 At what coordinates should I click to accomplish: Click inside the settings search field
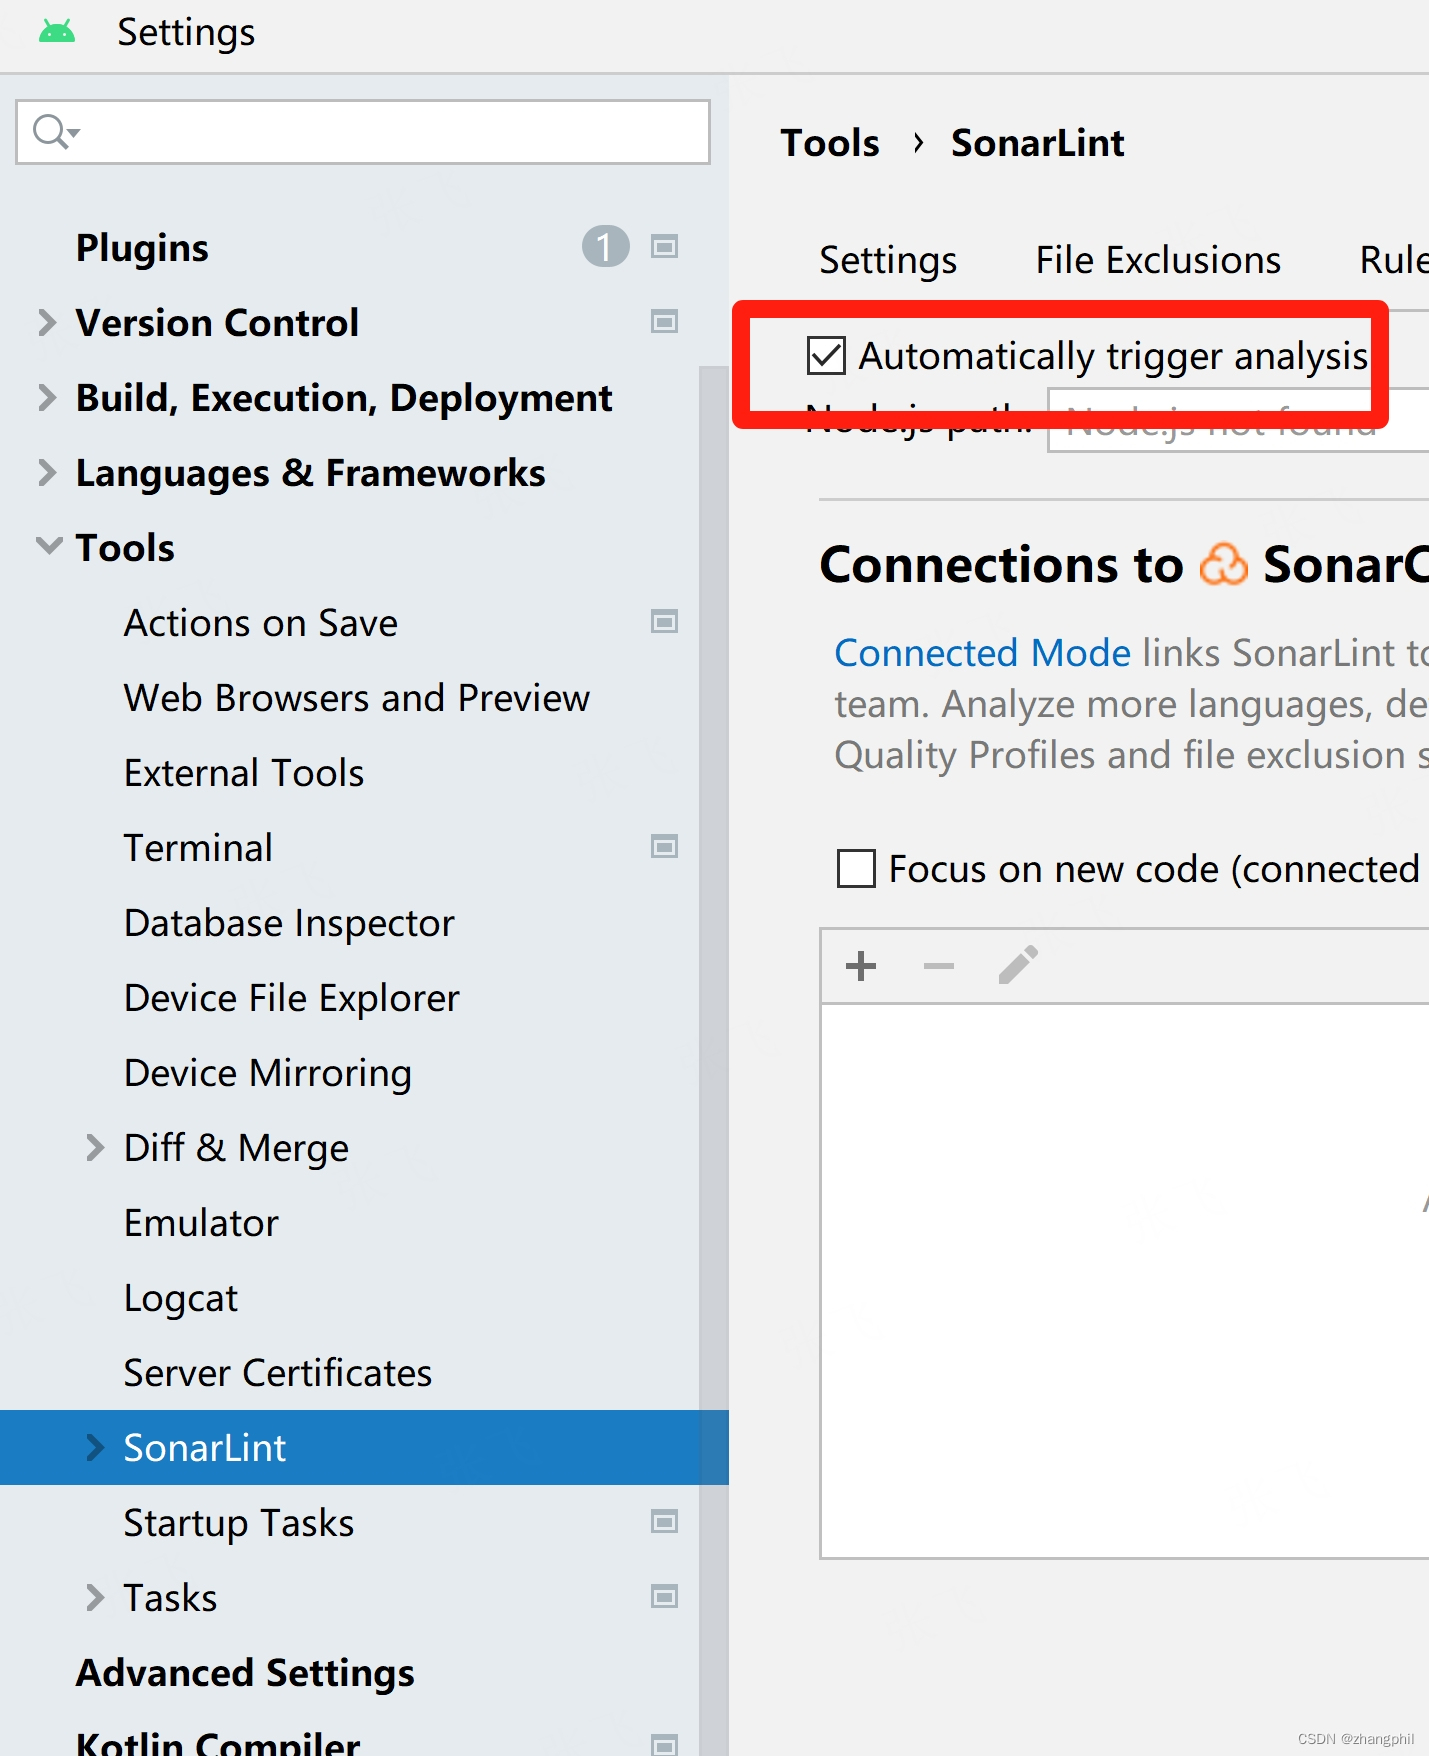coord(363,132)
